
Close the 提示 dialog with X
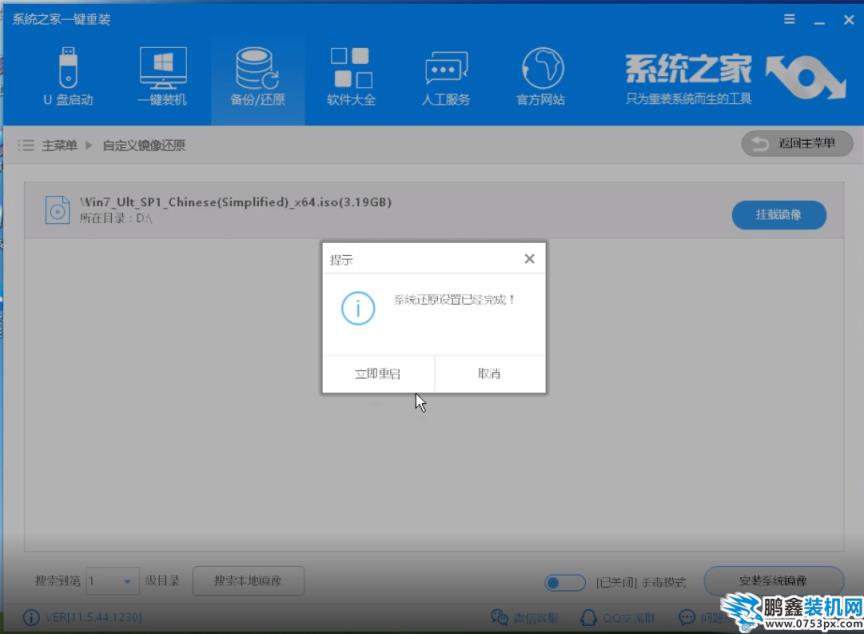(530, 259)
